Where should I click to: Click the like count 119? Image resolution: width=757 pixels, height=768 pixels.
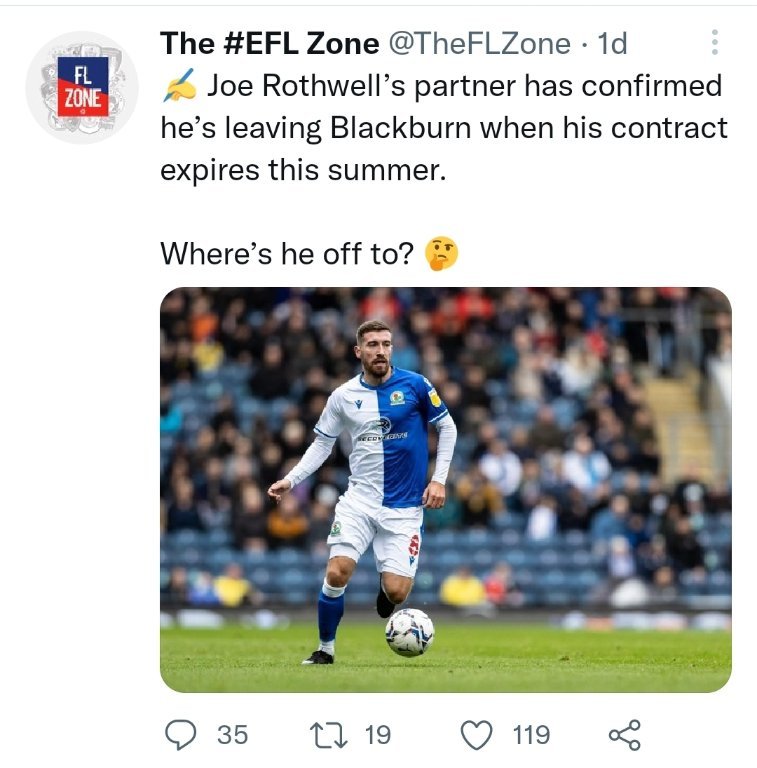coord(530,735)
